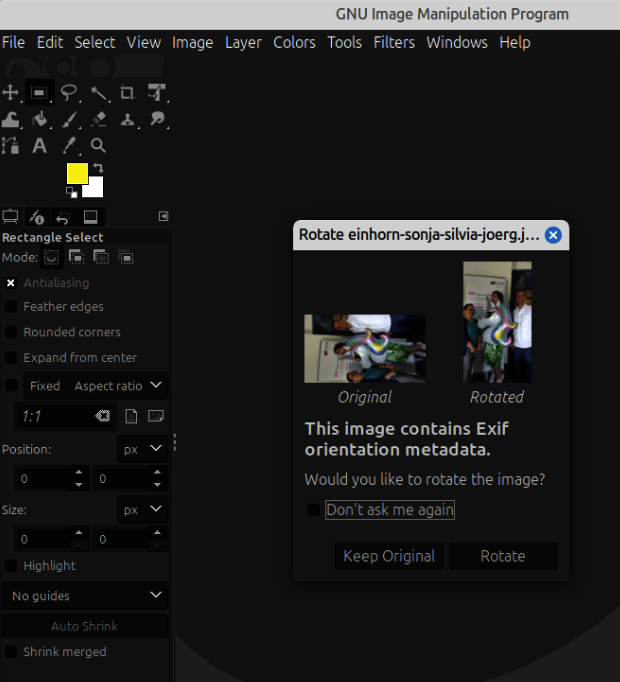The height and width of the screenshot is (682, 620).
Task: Open the tab configuration menu arrow
Action: 164,216
